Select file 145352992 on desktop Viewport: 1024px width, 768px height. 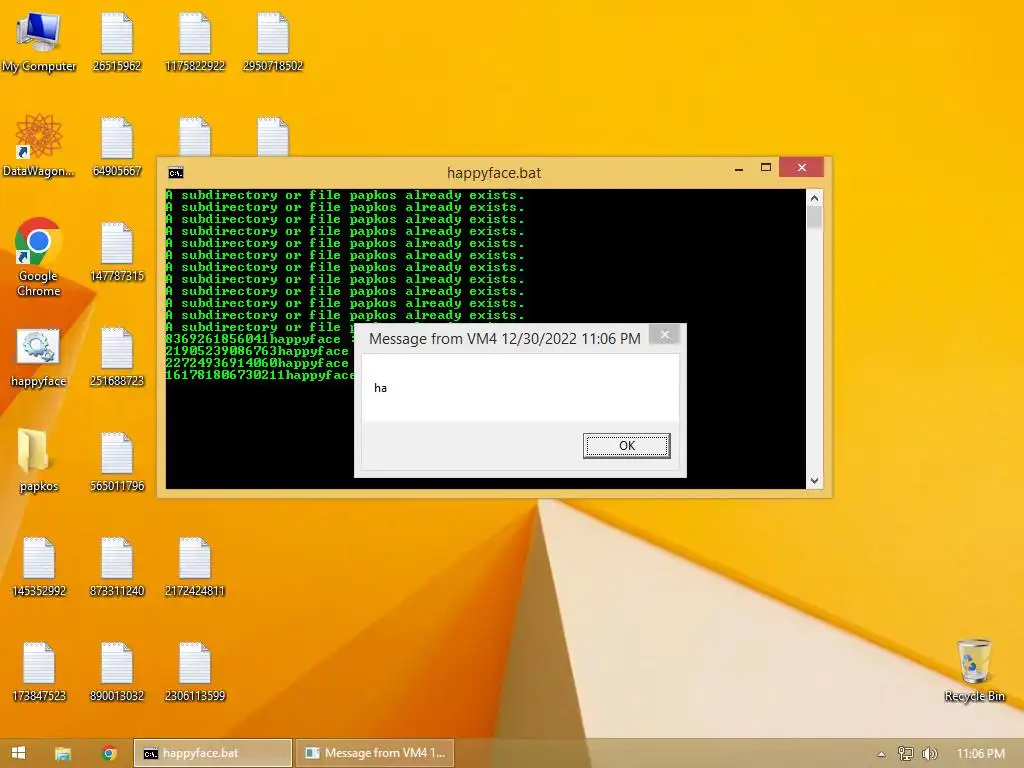pyautogui.click(x=39, y=568)
